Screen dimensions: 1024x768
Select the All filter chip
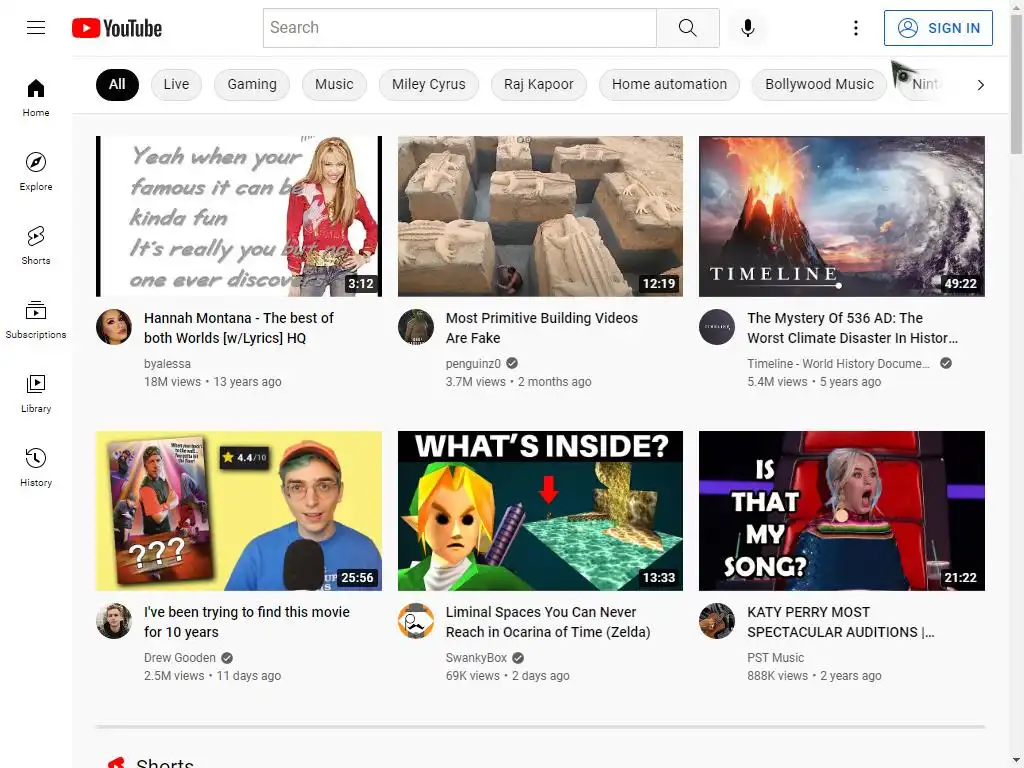117,85
